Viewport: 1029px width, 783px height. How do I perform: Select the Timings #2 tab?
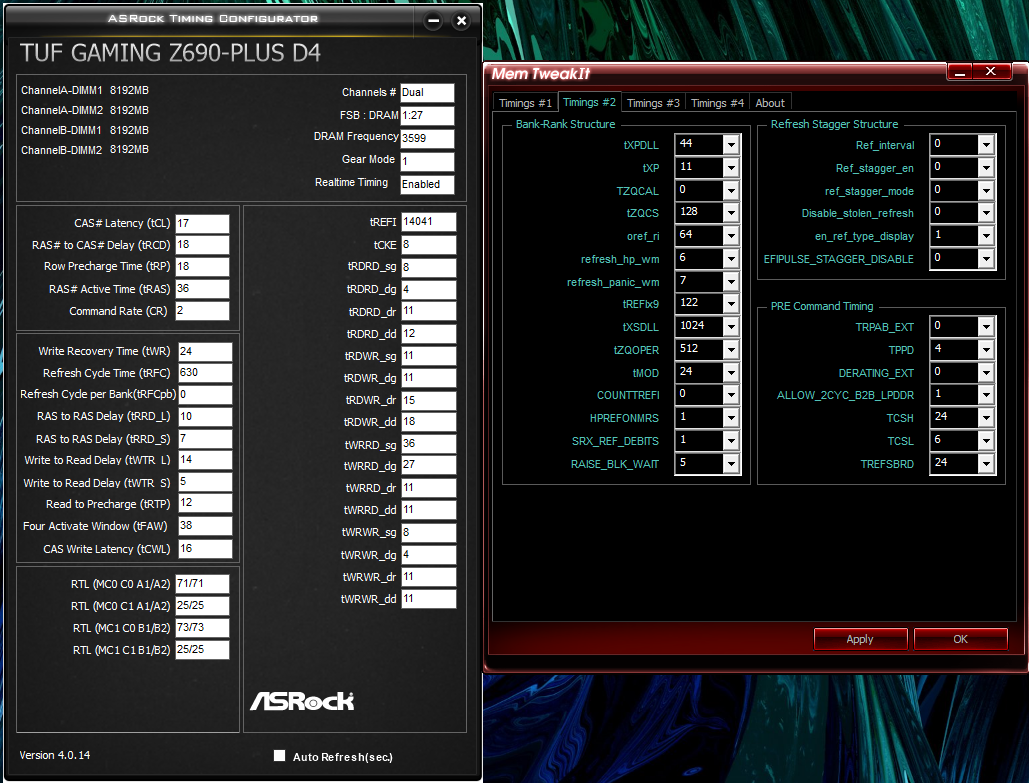pyautogui.click(x=589, y=102)
